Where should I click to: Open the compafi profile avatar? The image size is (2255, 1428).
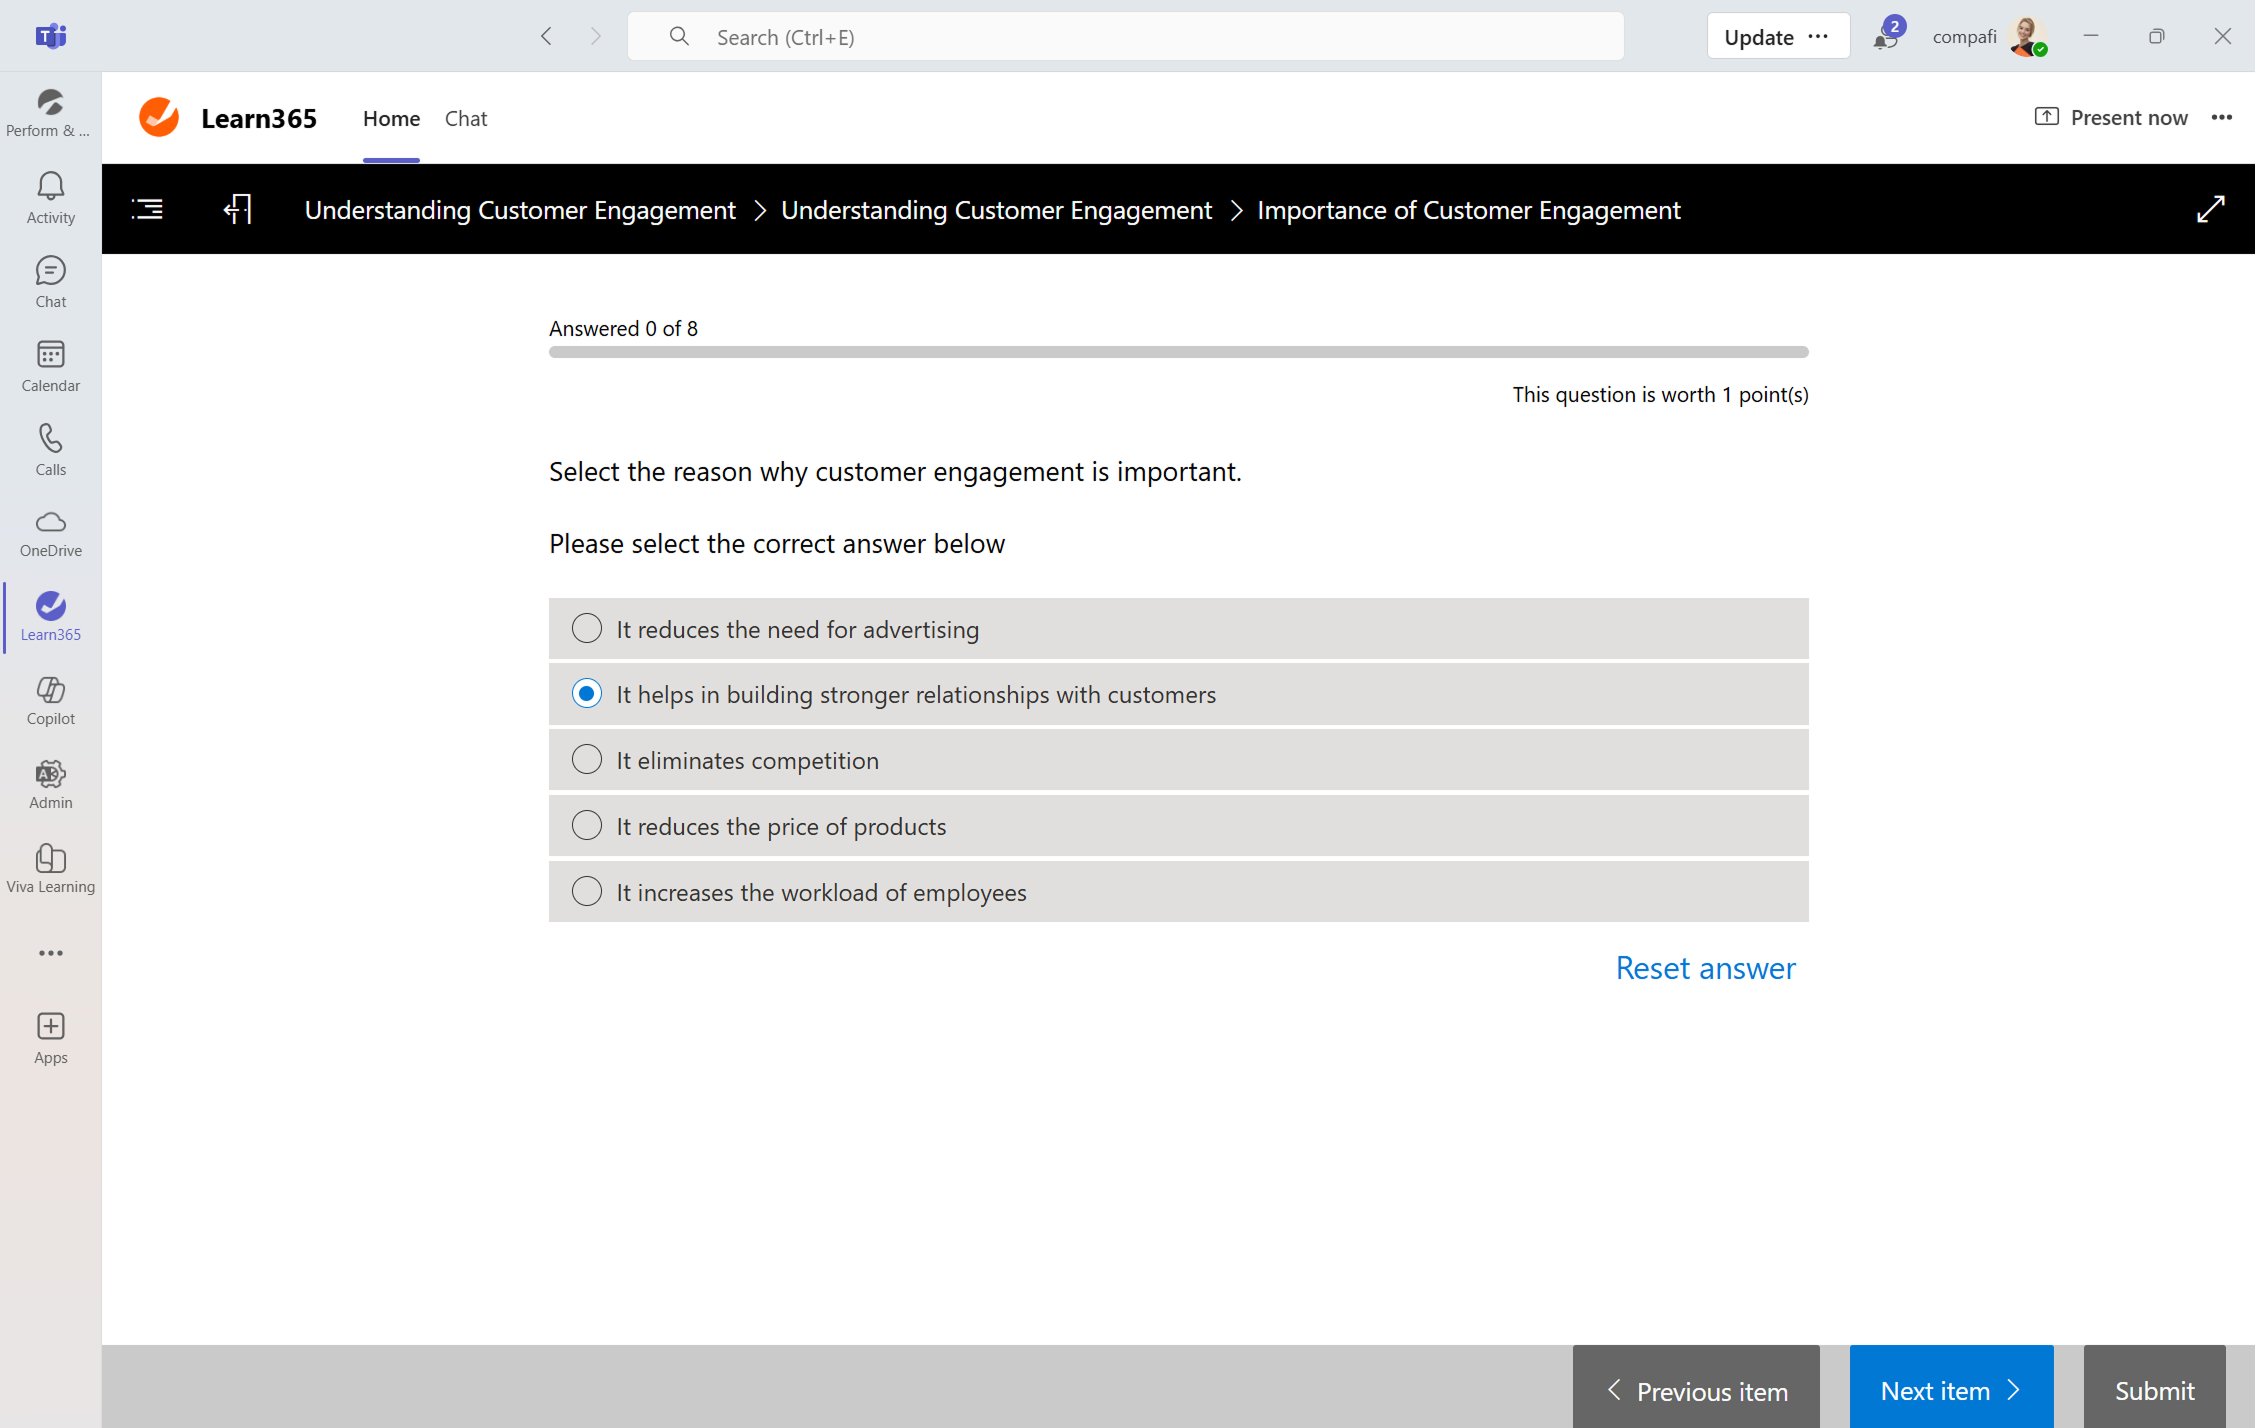click(2027, 36)
